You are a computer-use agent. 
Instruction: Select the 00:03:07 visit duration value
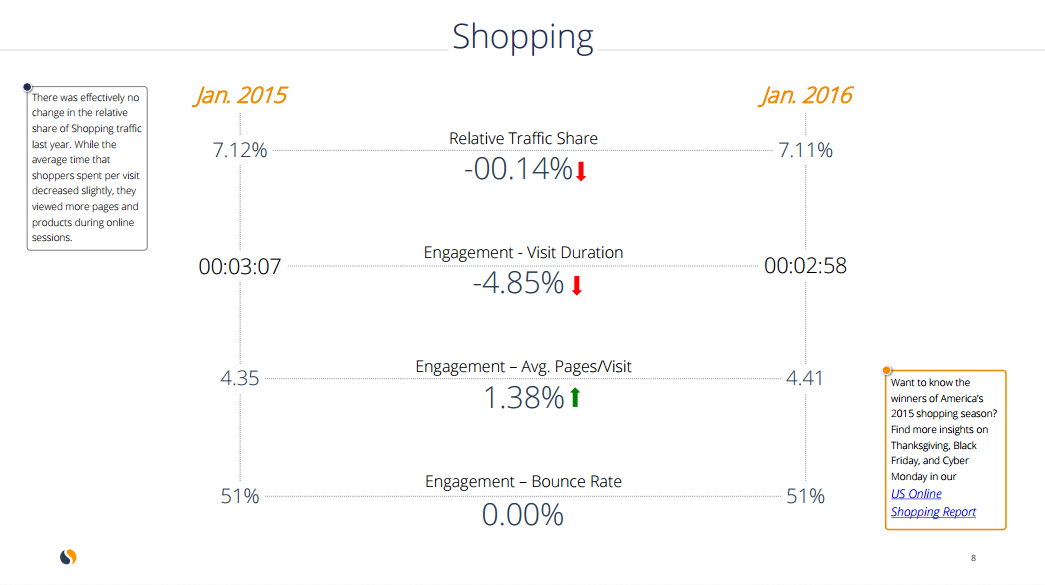[240, 267]
